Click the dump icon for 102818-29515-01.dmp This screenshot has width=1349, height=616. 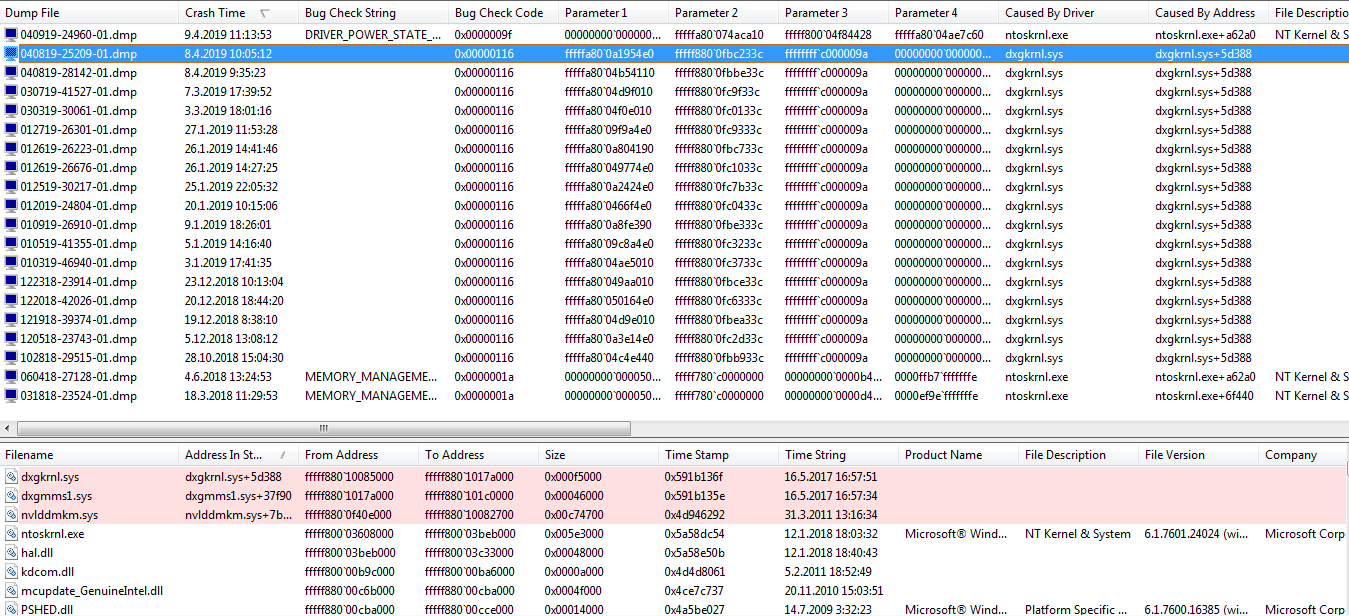point(11,358)
